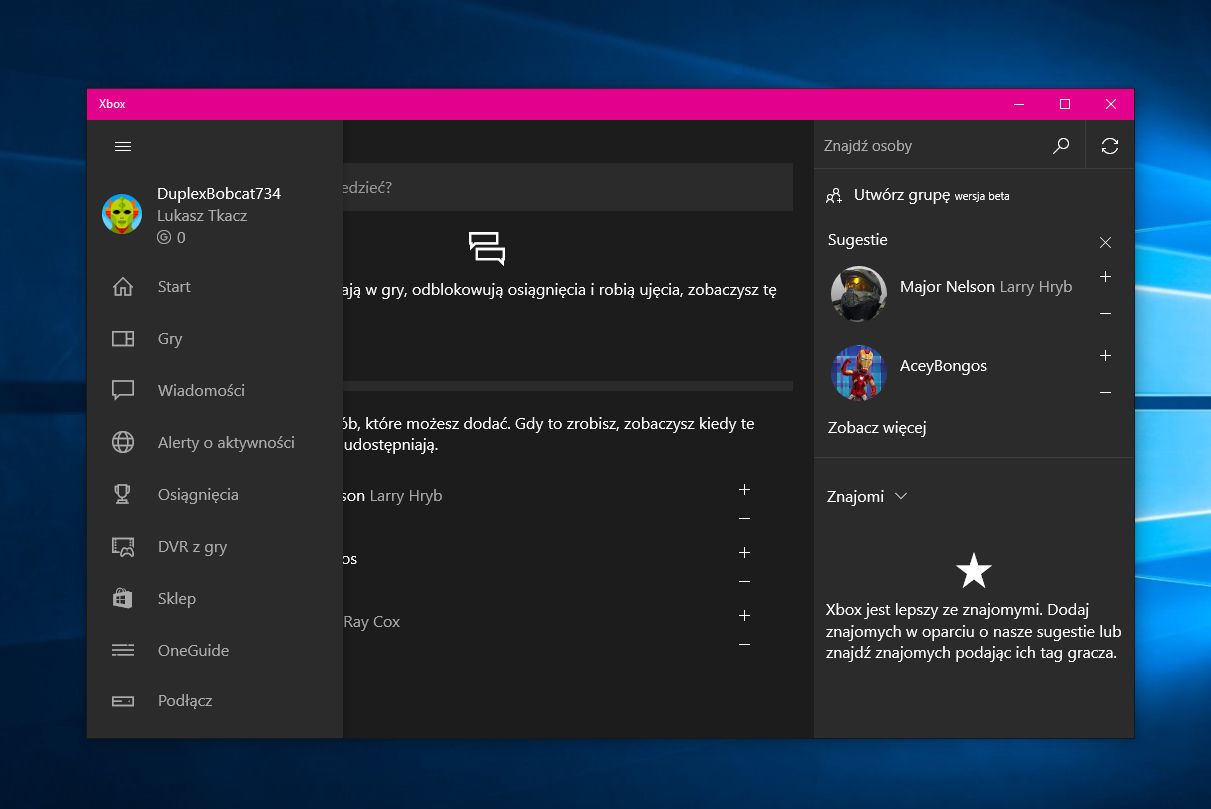Add Larry Hryb in activity feed
The width and height of the screenshot is (1211, 809).
click(744, 489)
